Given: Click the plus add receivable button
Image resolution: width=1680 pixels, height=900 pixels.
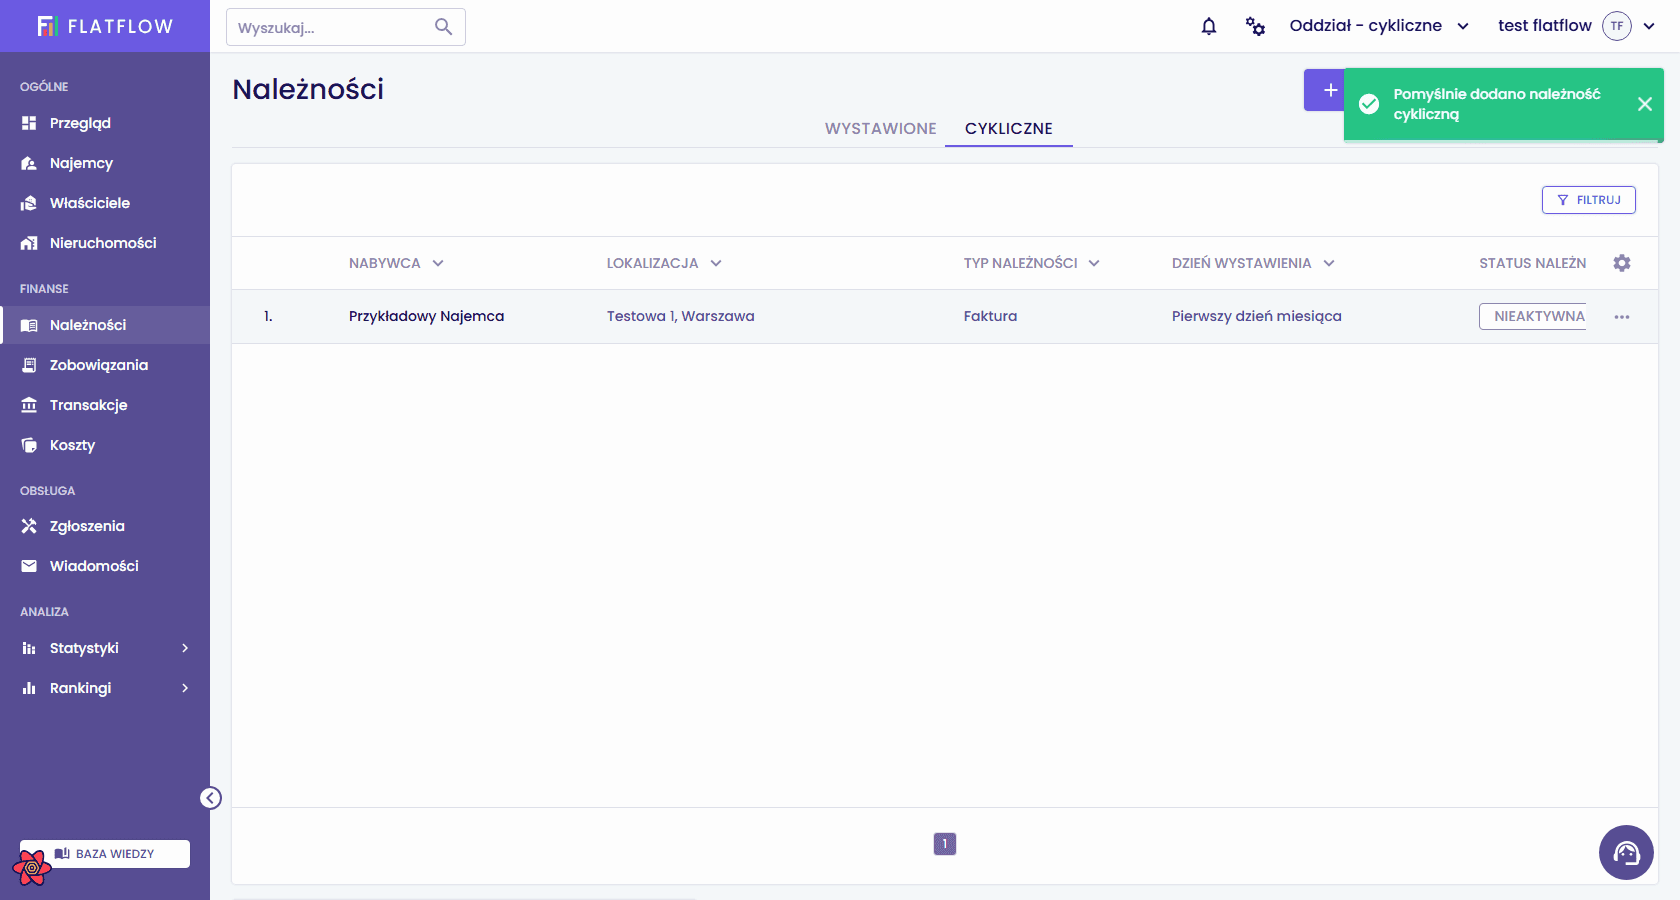Looking at the screenshot, I should pyautogui.click(x=1325, y=90).
